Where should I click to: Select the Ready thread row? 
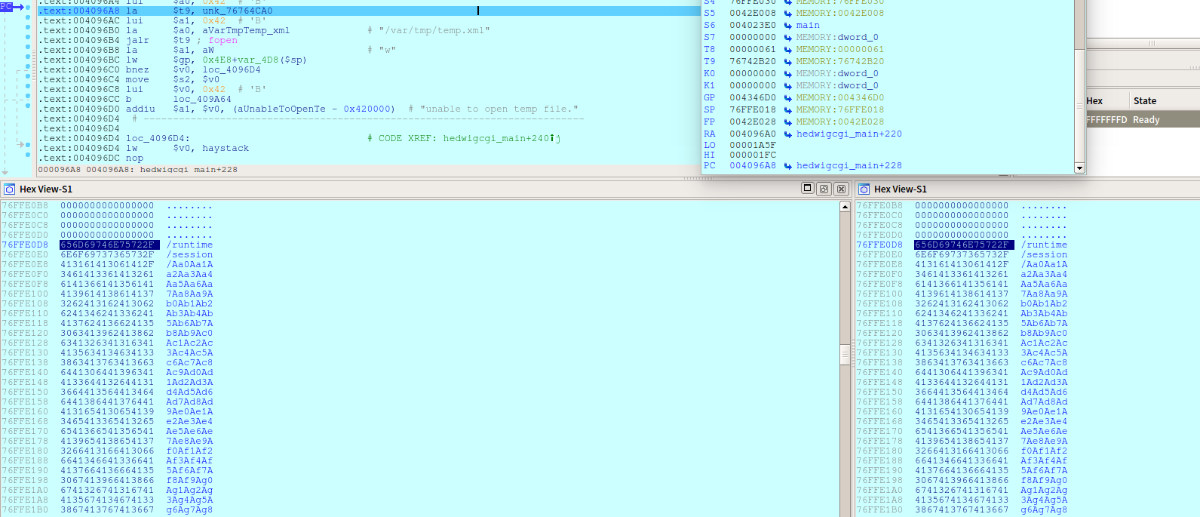[1142, 118]
